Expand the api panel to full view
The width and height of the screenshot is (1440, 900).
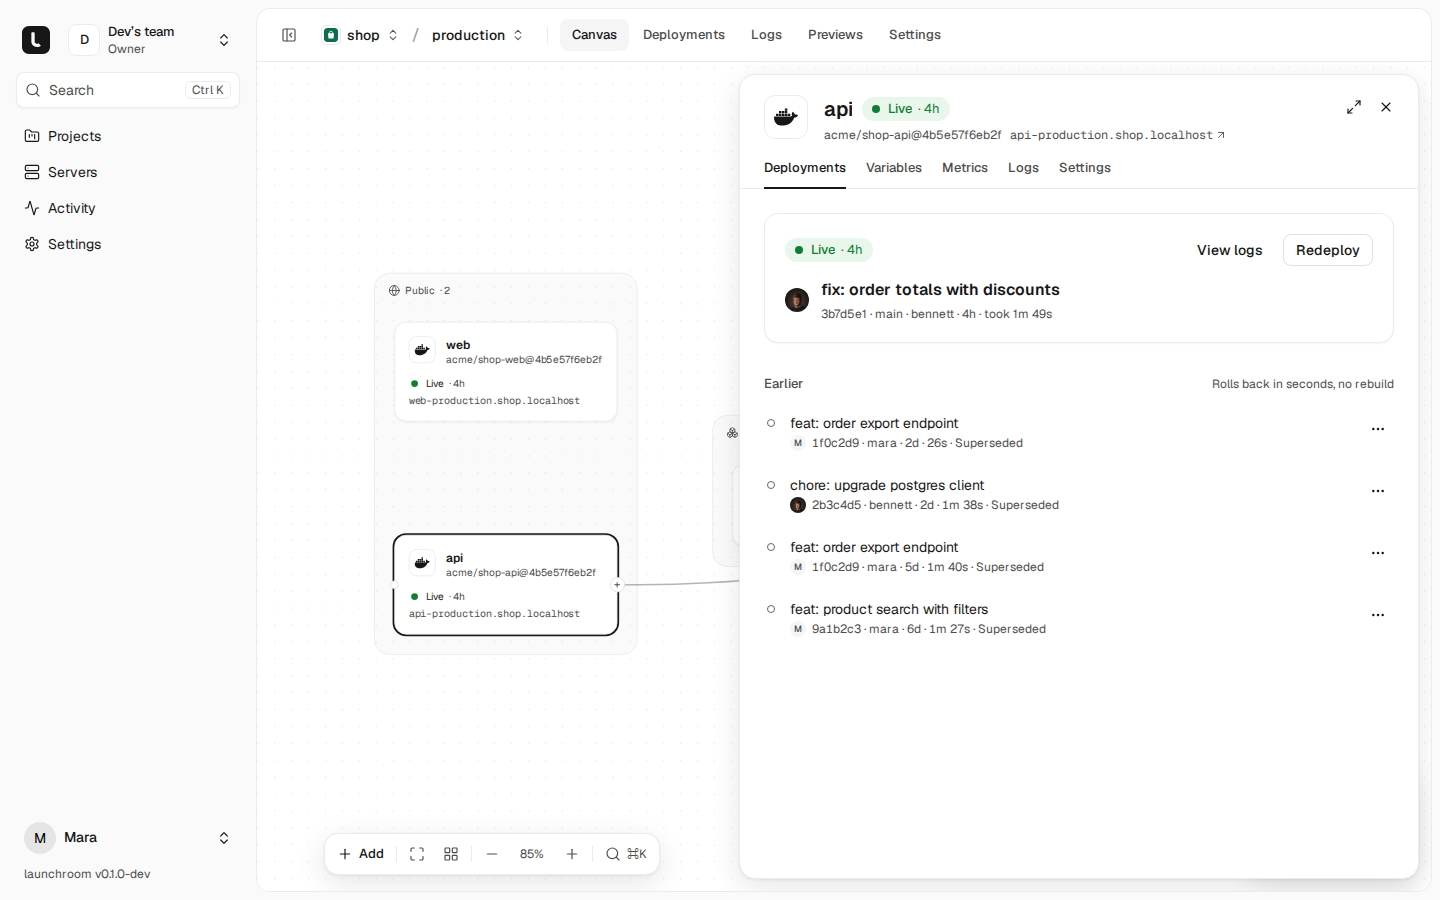[x=1354, y=107]
